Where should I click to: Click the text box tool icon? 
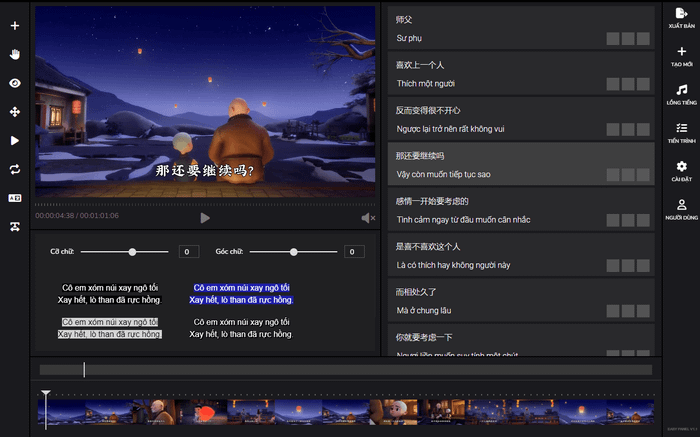(x=15, y=227)
